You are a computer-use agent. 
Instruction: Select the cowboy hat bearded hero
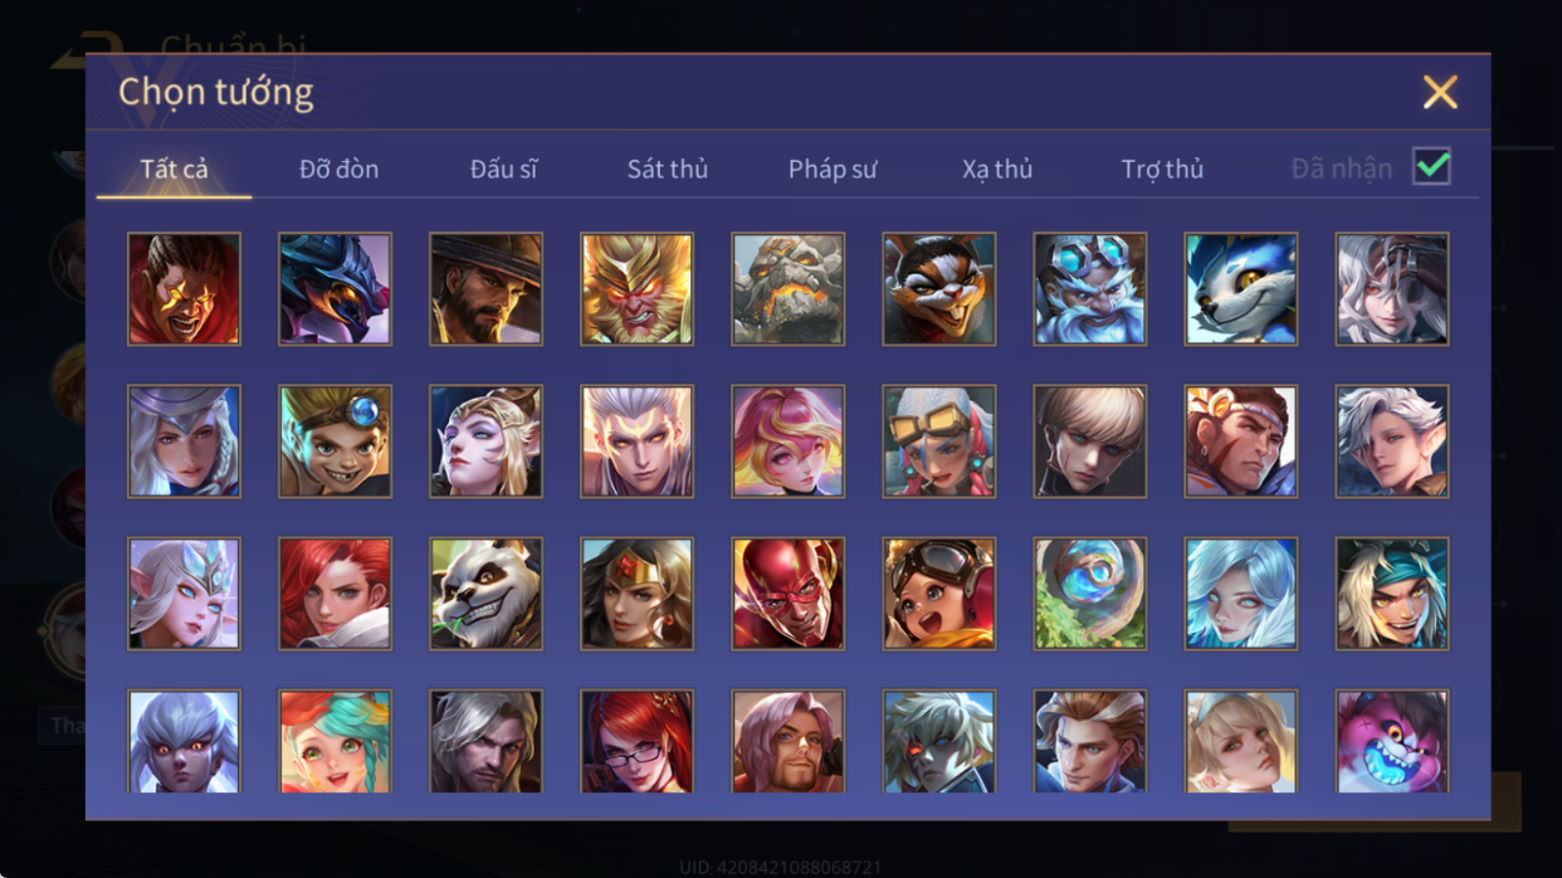486,289
